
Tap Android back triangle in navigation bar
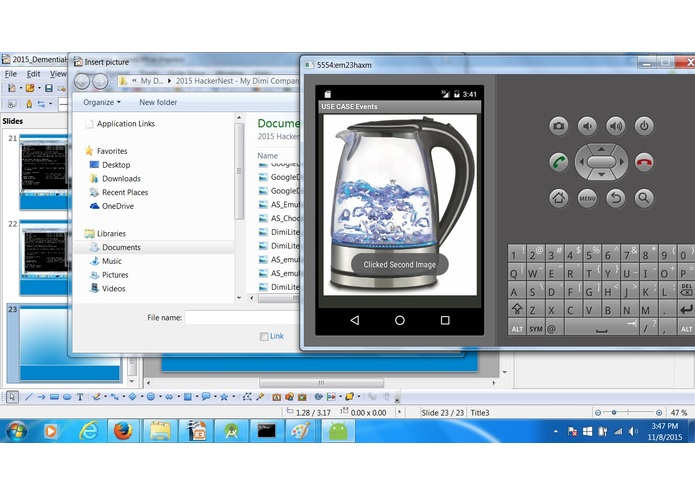tap(355, 320)
